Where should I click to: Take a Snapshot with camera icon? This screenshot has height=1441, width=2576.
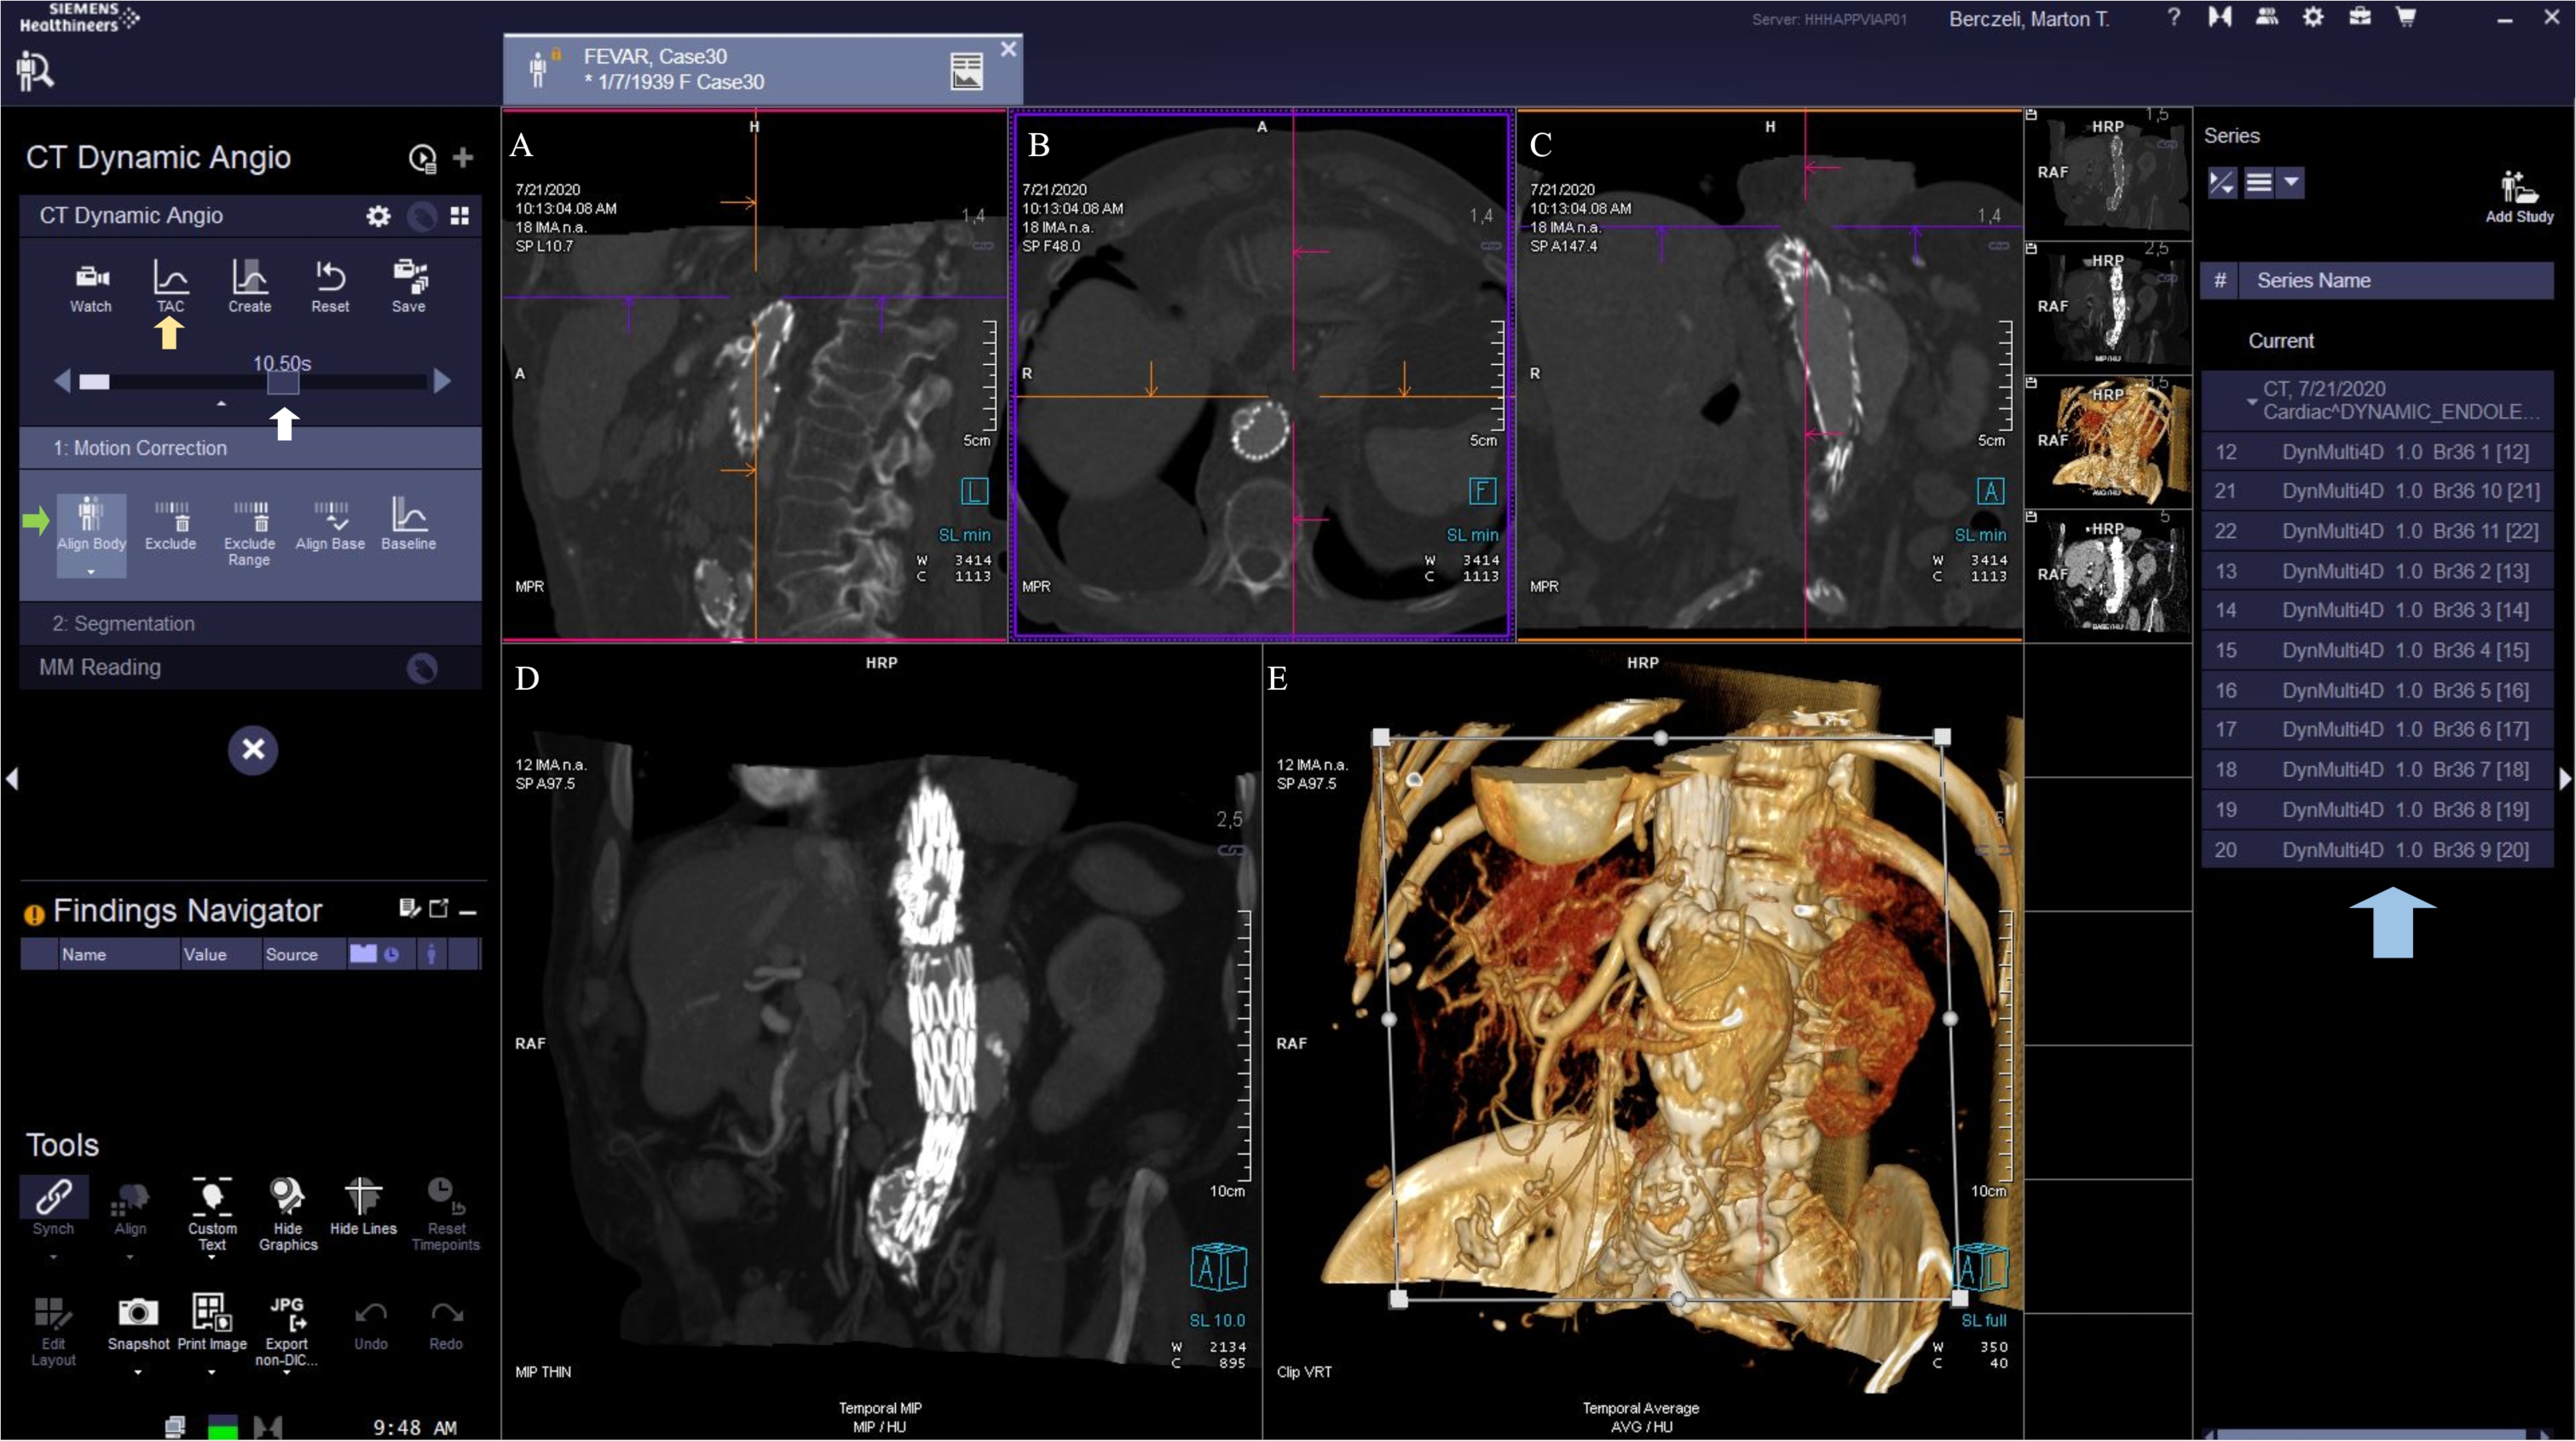click(138, 1312)
